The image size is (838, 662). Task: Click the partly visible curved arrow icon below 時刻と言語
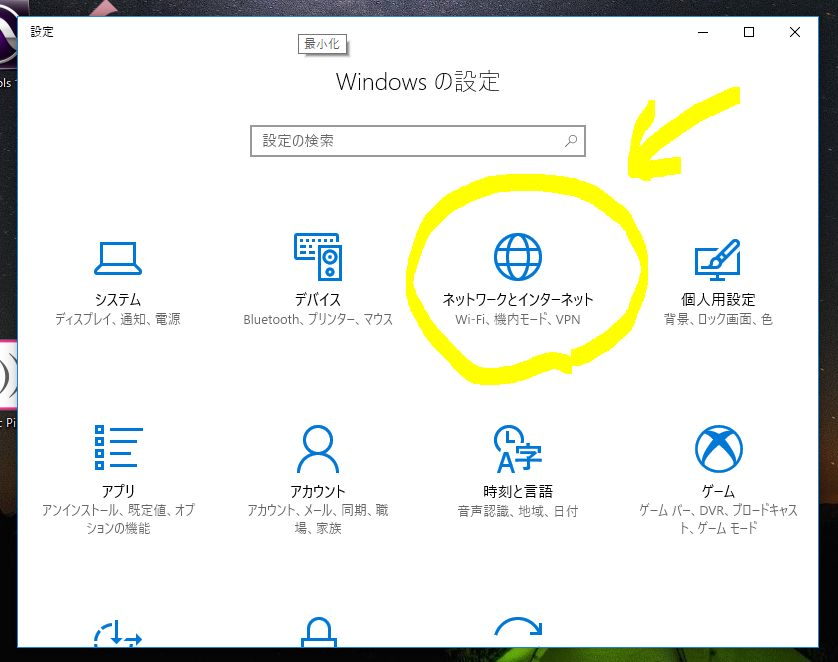coord(518,628)
